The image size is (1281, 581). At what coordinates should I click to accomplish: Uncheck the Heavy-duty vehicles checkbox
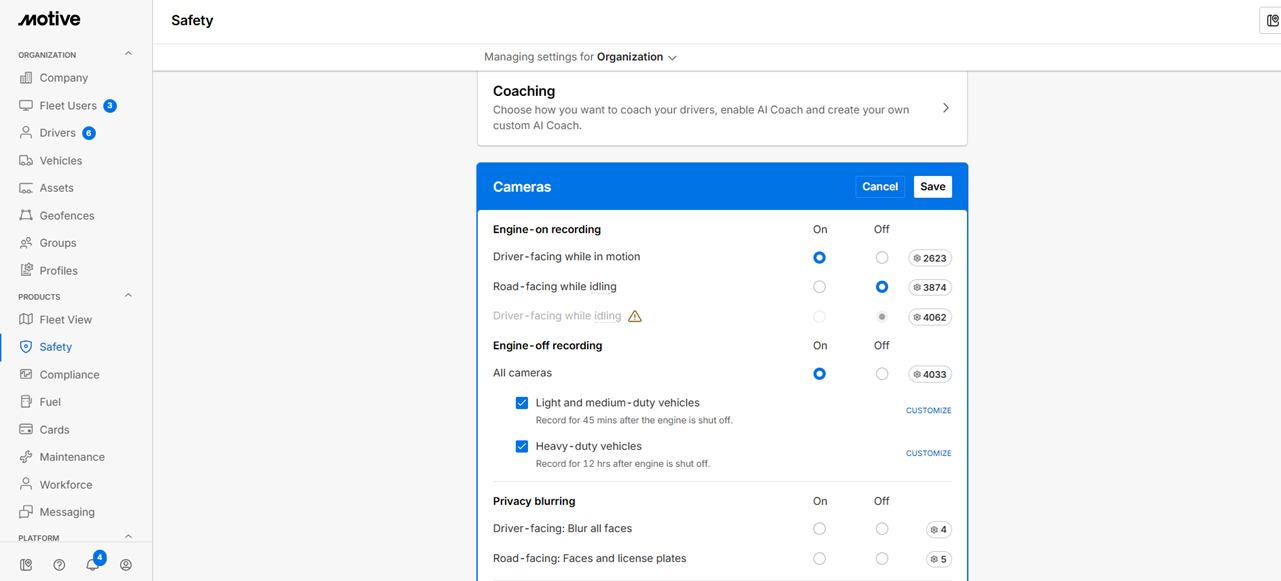click(522, 447)
